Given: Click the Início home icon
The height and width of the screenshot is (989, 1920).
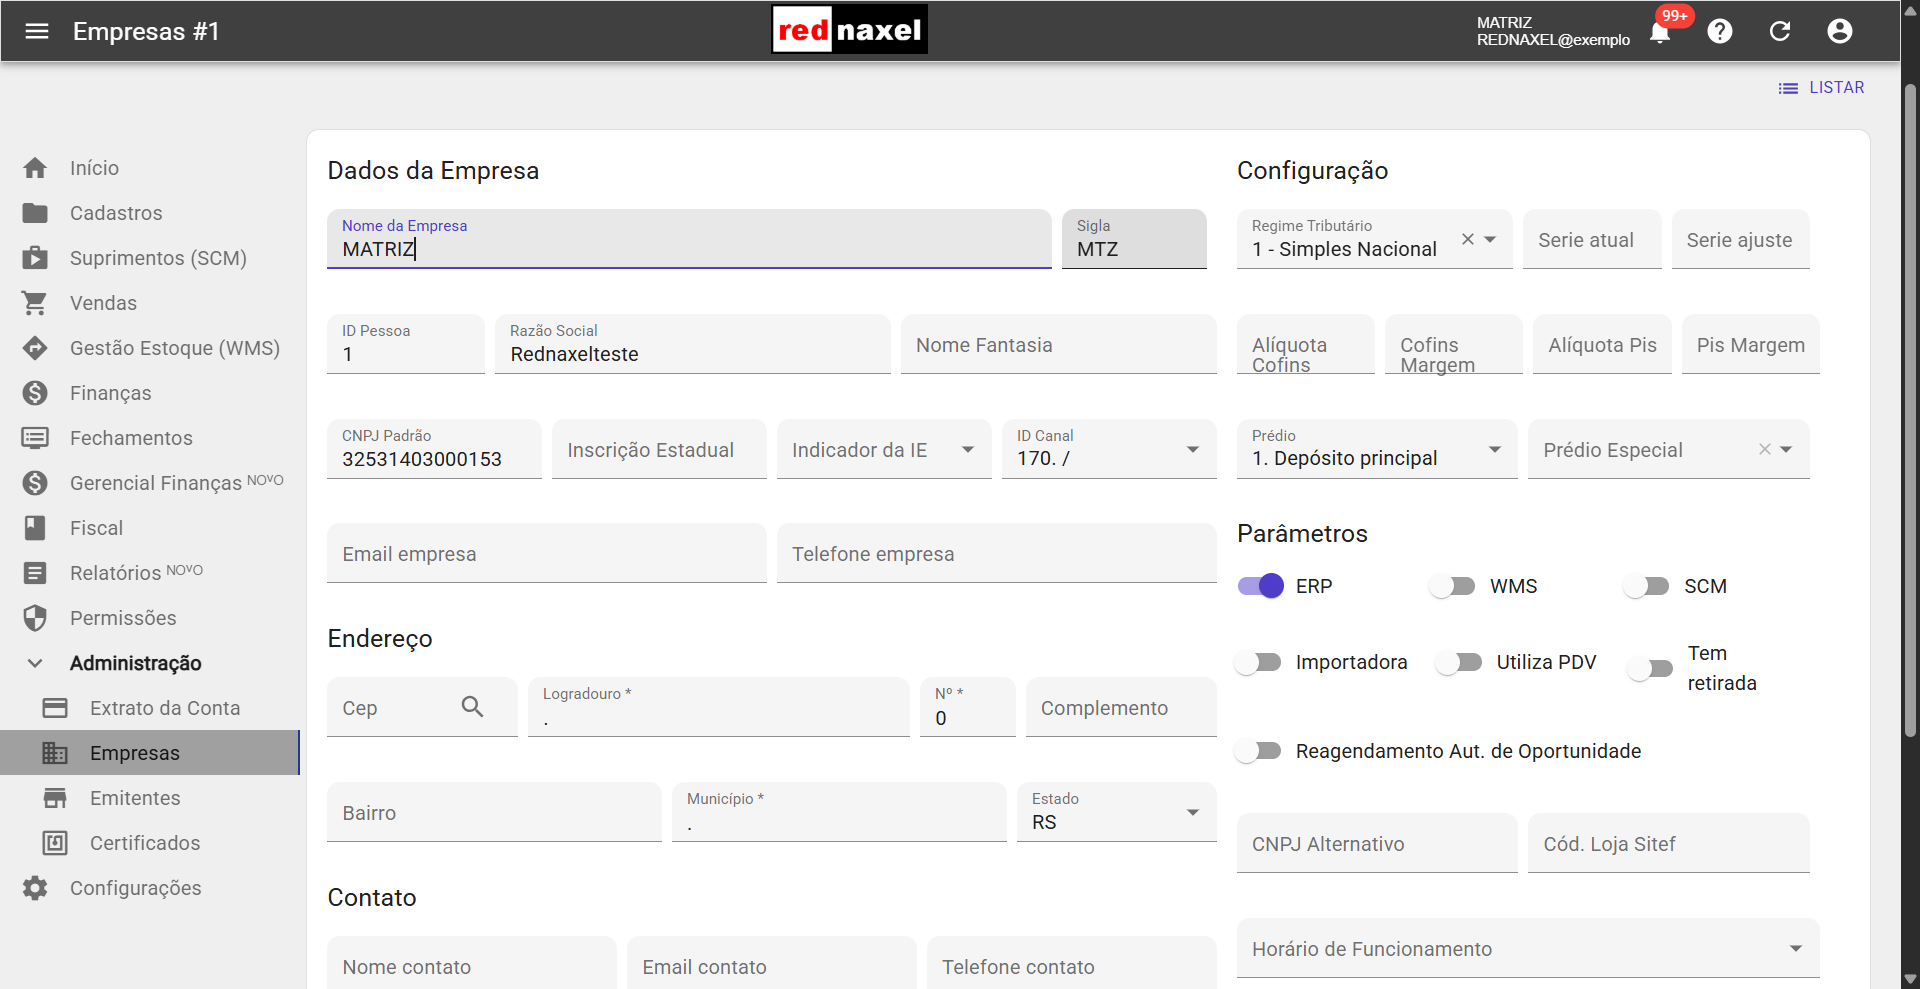Looking at the screenshot, I should point(35,168).
